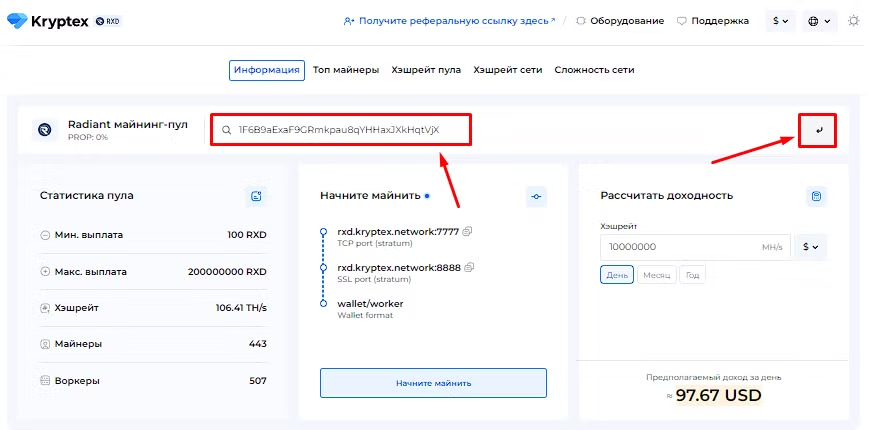875x430 pixels.
Task: Click the search magnifier icon
Action: (x=226, y=130)
